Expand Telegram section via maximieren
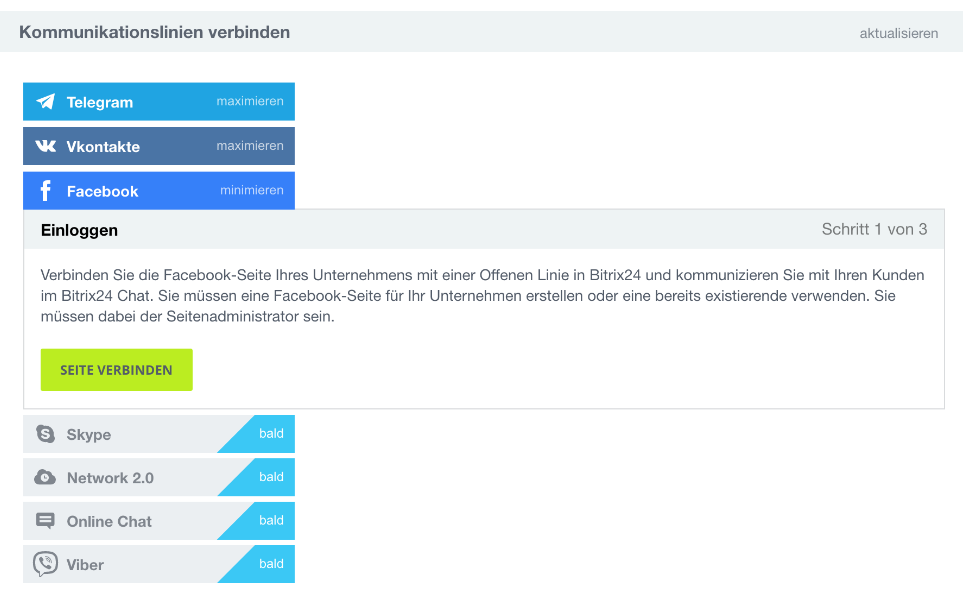This screenshot has width=963, height=606. point(250,101)
